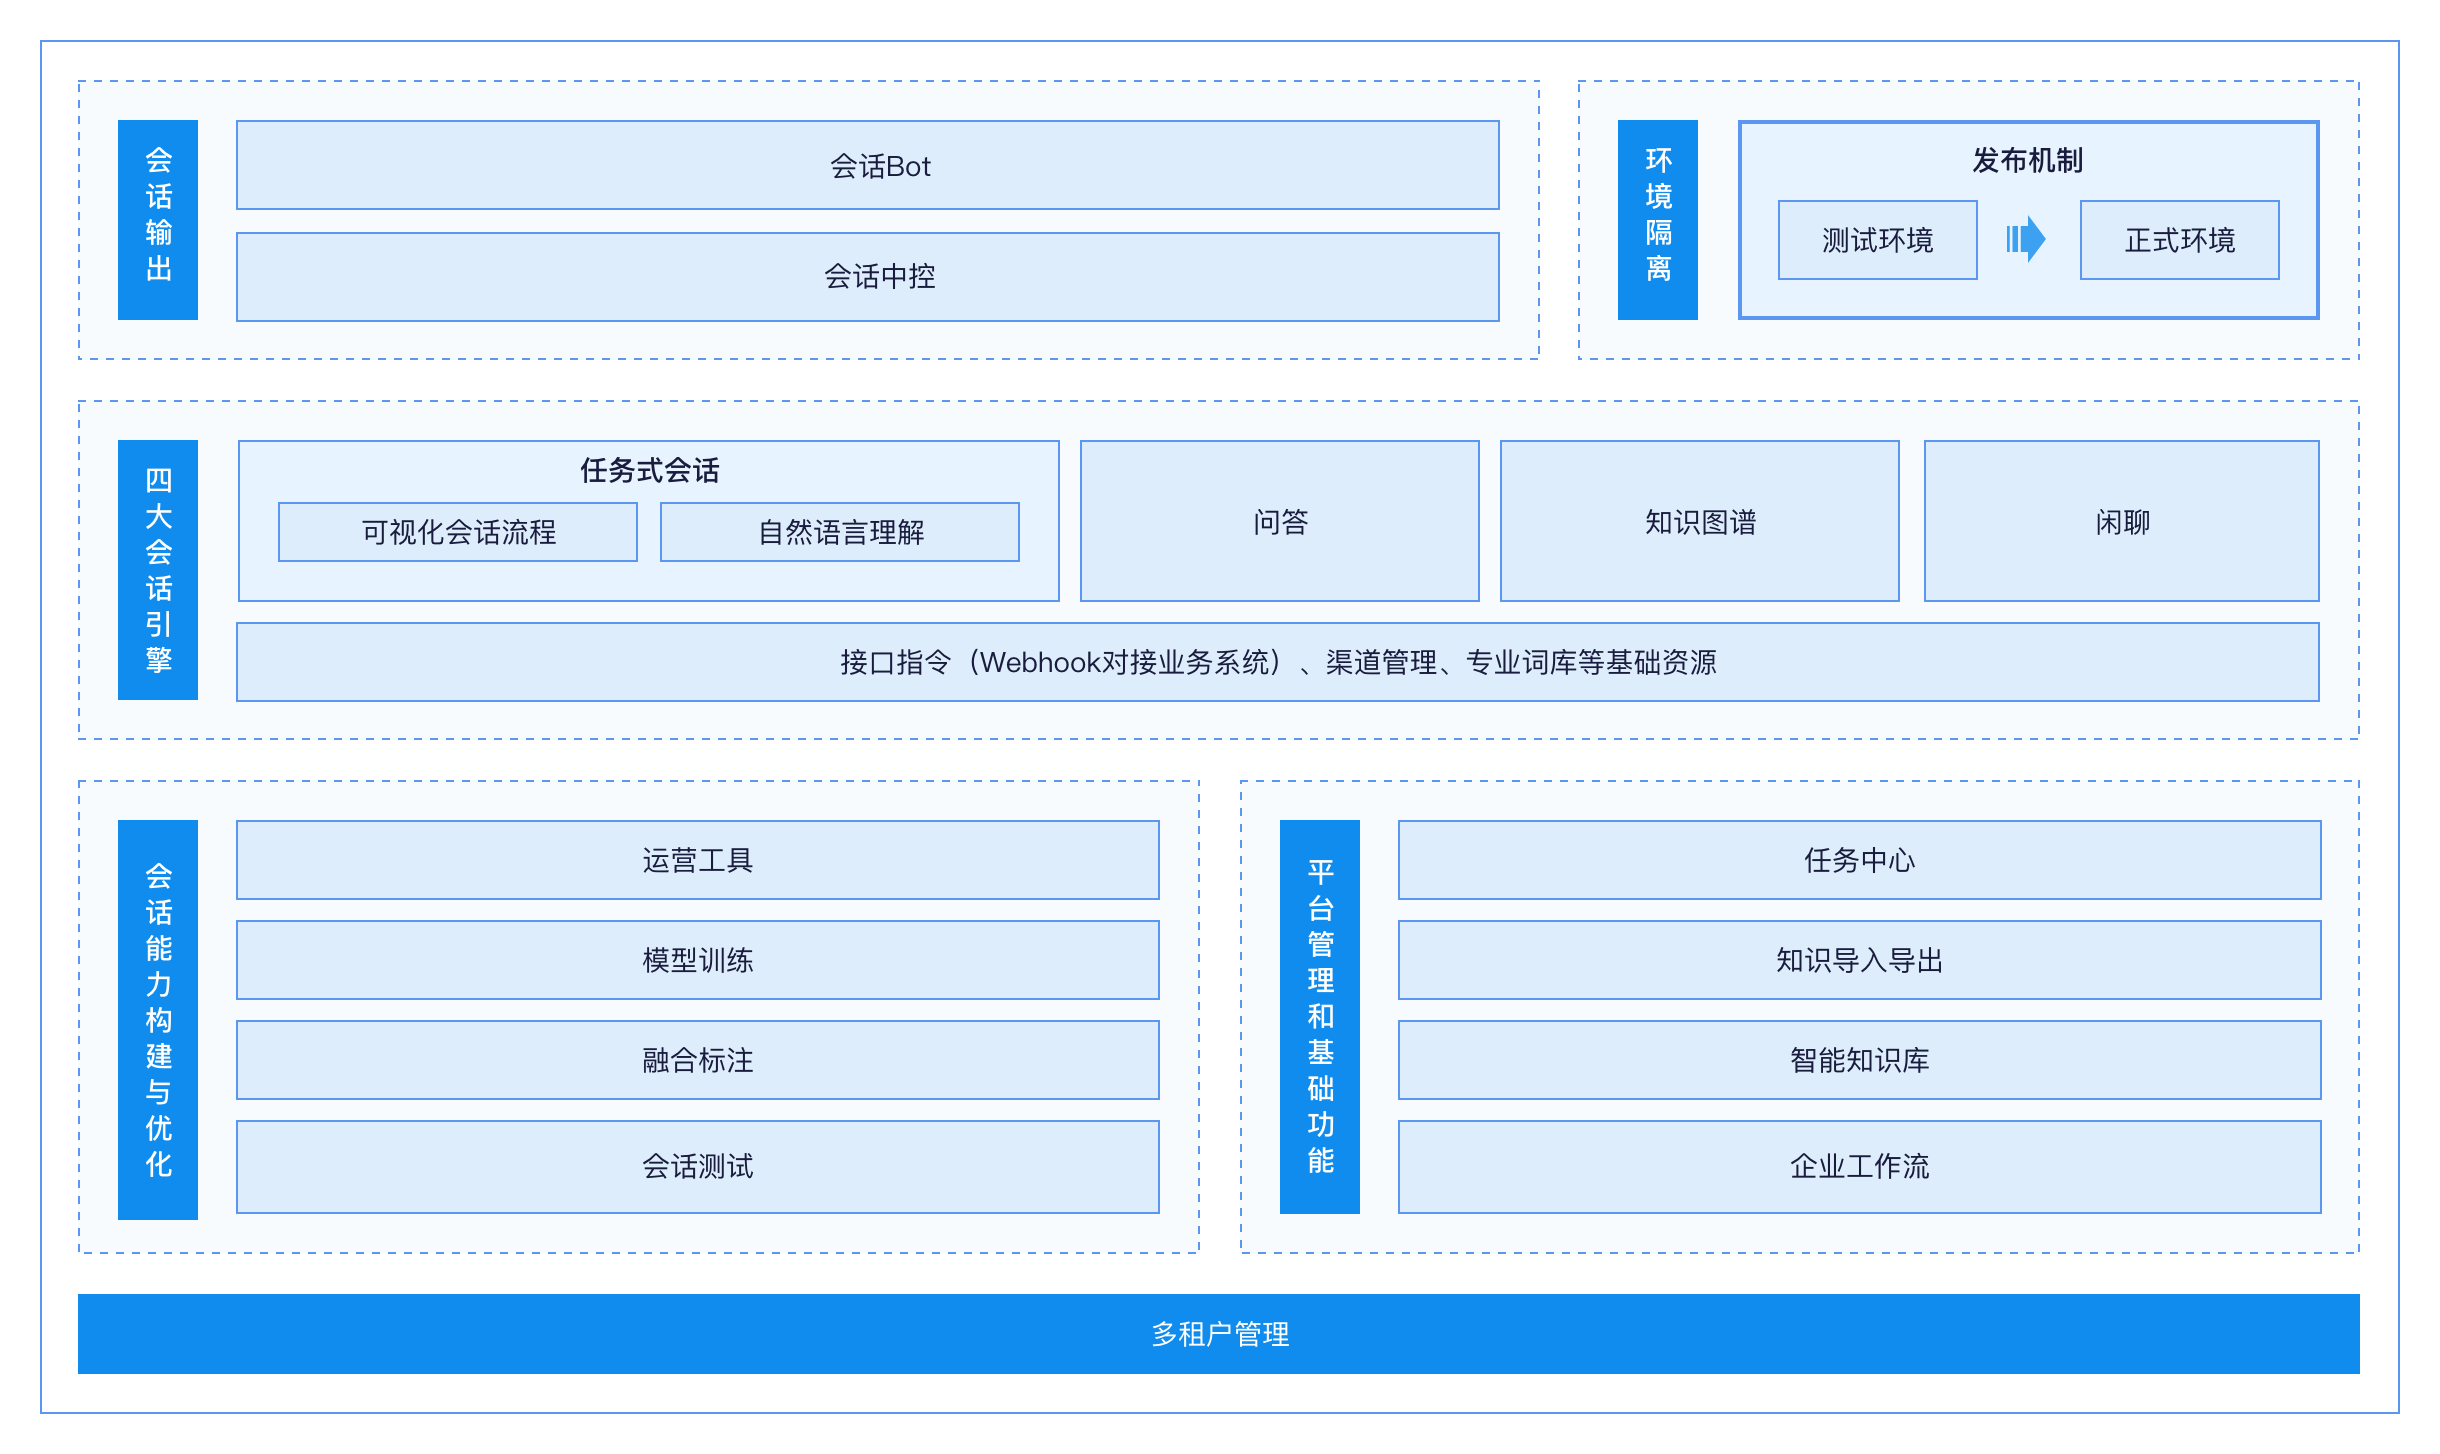Open the 企业工作流 item
Viewport: 2440px width, 1454px height.
(1860, 1167)
